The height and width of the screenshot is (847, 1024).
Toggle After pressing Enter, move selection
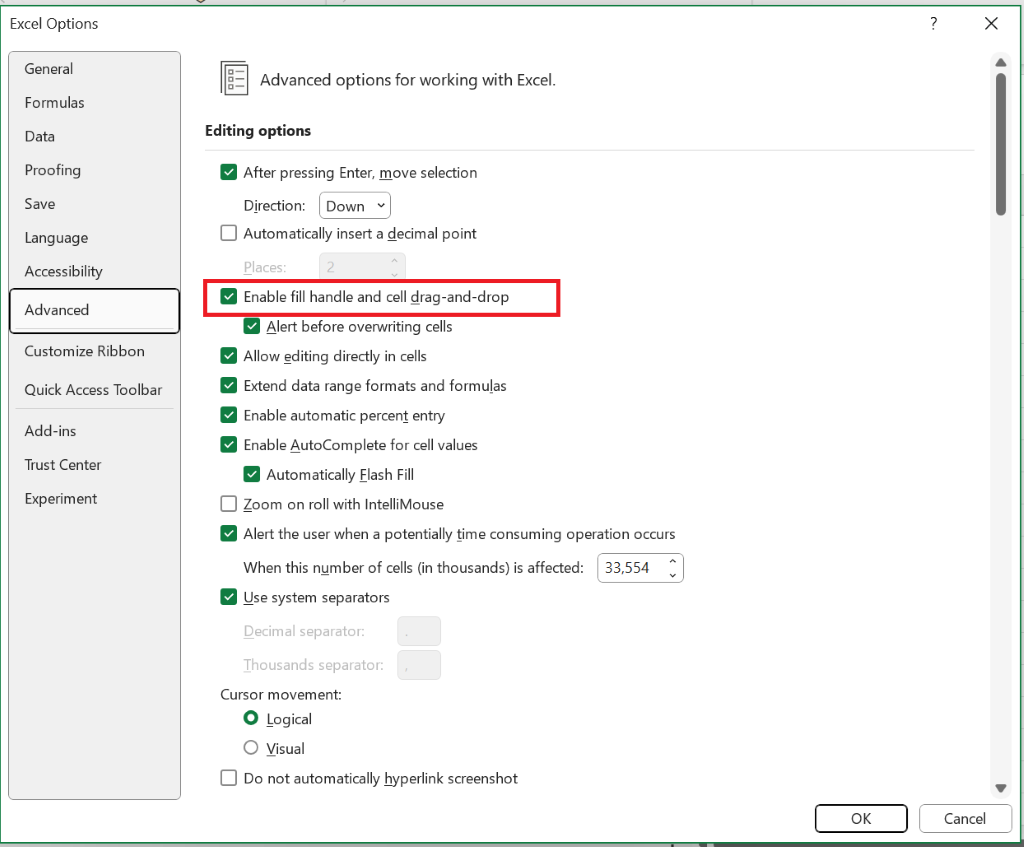pyautogui.click(x=229, y=172)
